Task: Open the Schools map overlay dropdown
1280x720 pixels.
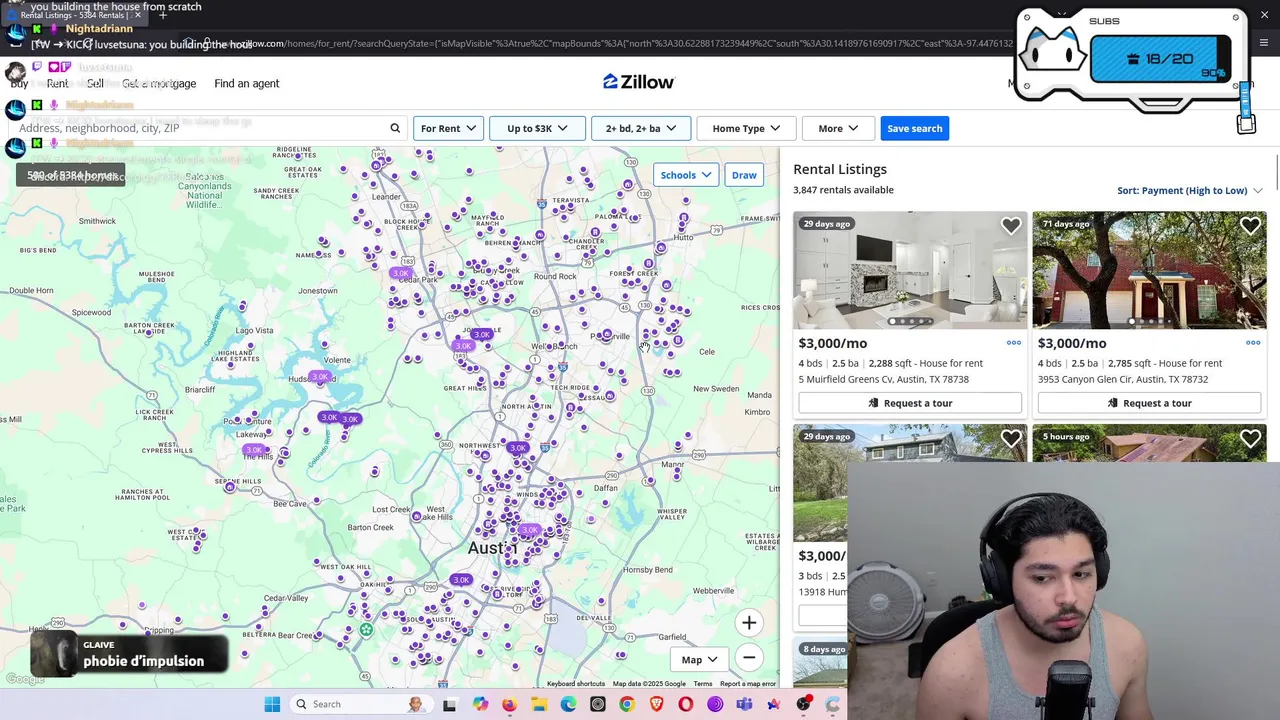Action: (686, 175)
